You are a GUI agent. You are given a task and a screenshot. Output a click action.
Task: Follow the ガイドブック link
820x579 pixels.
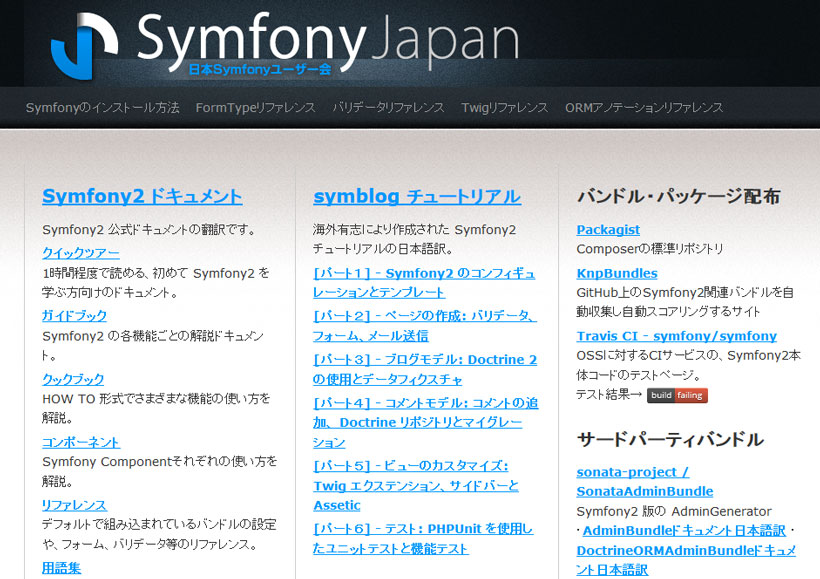pos(74,315)
